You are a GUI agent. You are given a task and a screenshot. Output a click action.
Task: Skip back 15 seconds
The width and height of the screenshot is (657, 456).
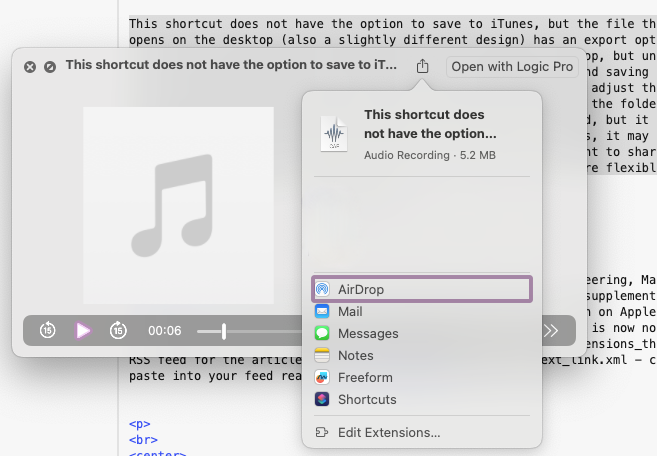tap(47, 330)
